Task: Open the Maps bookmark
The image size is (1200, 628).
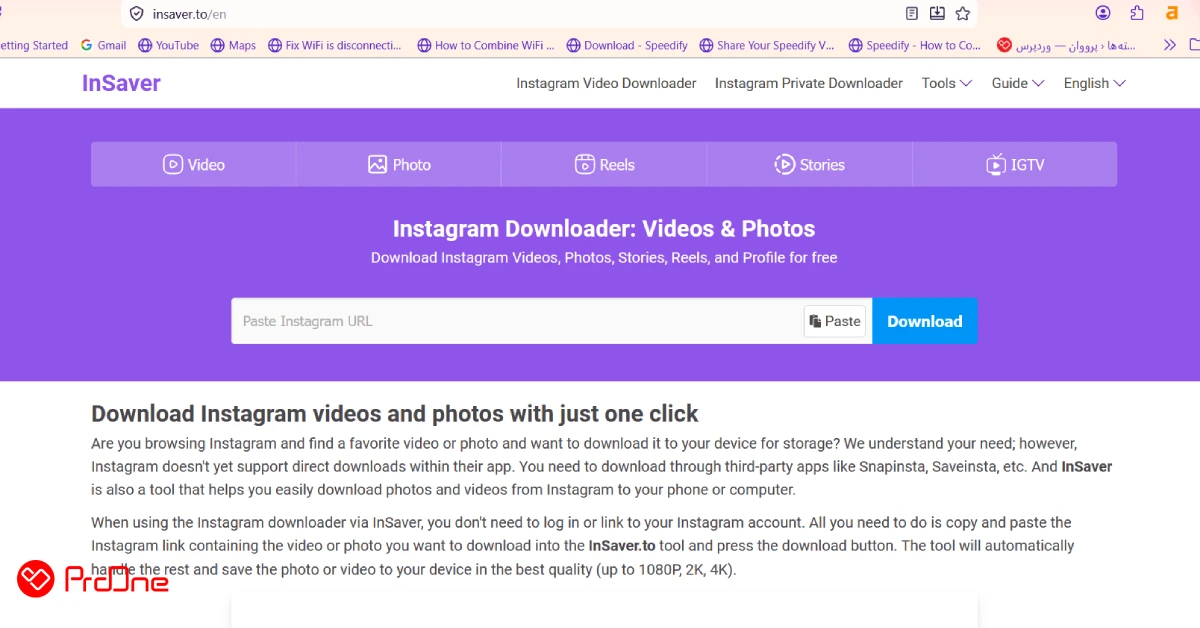Action: 233,45
